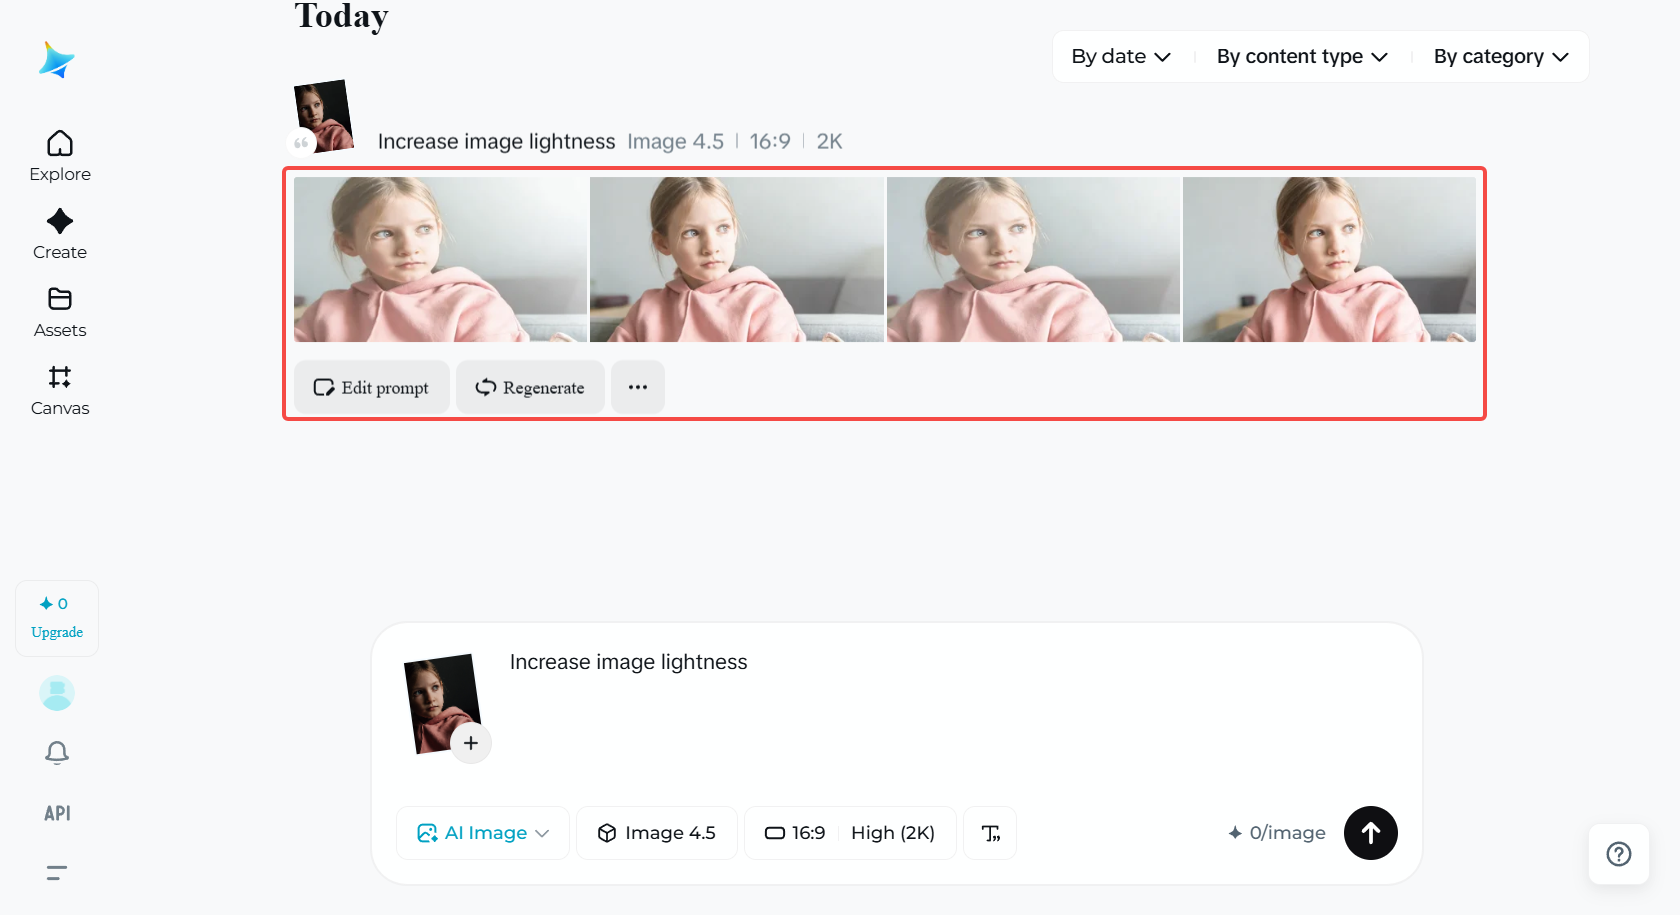The width and height of the screenshot is (1680, 915).
Task: Click the blue app logo
Action: click(x=57, y=60)
